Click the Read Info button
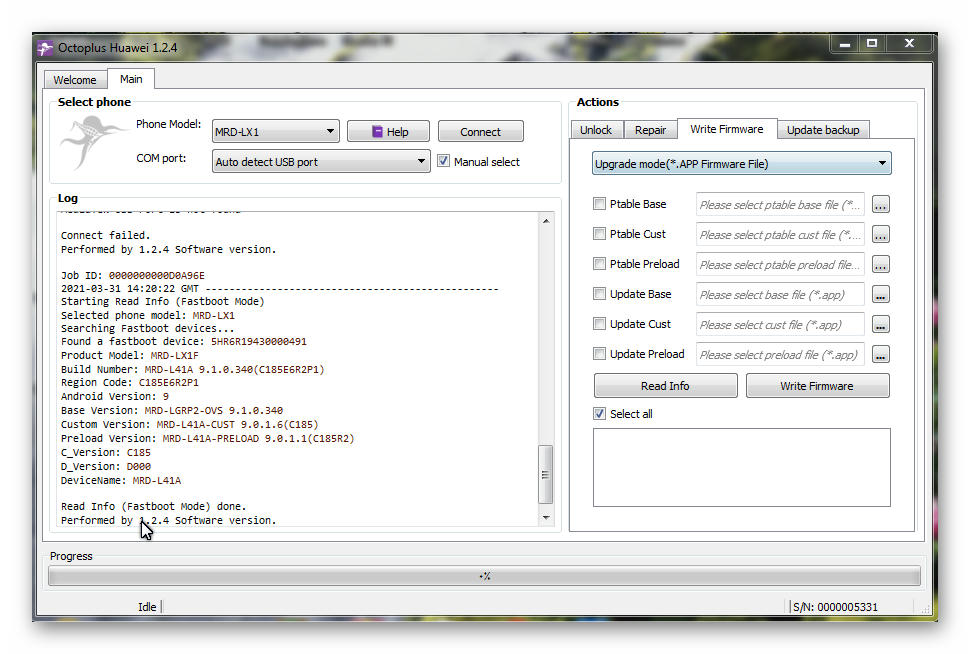Viewport: 970px width, 654px height. pos(665,386)
